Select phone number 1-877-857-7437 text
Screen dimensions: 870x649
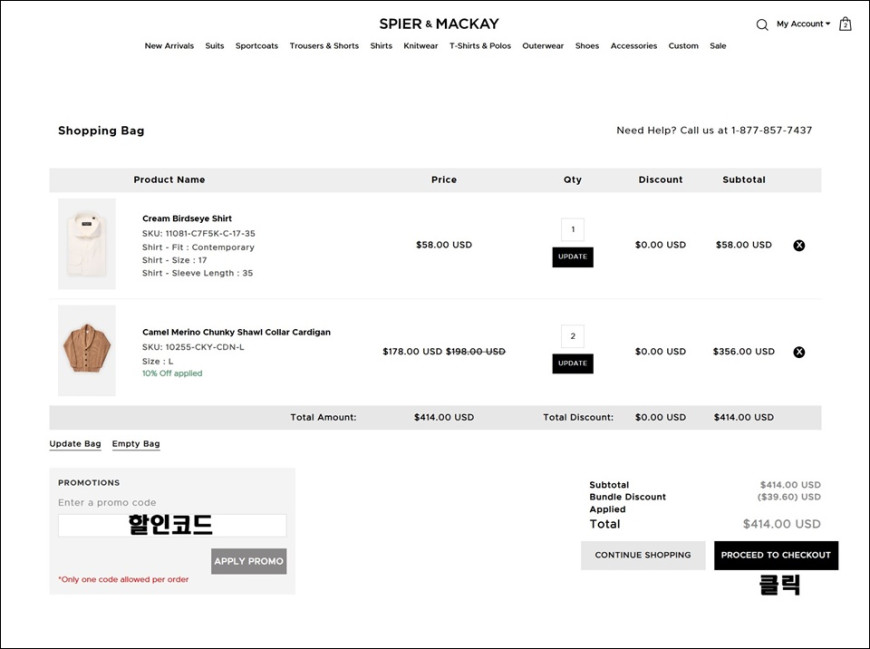(771, 130)
